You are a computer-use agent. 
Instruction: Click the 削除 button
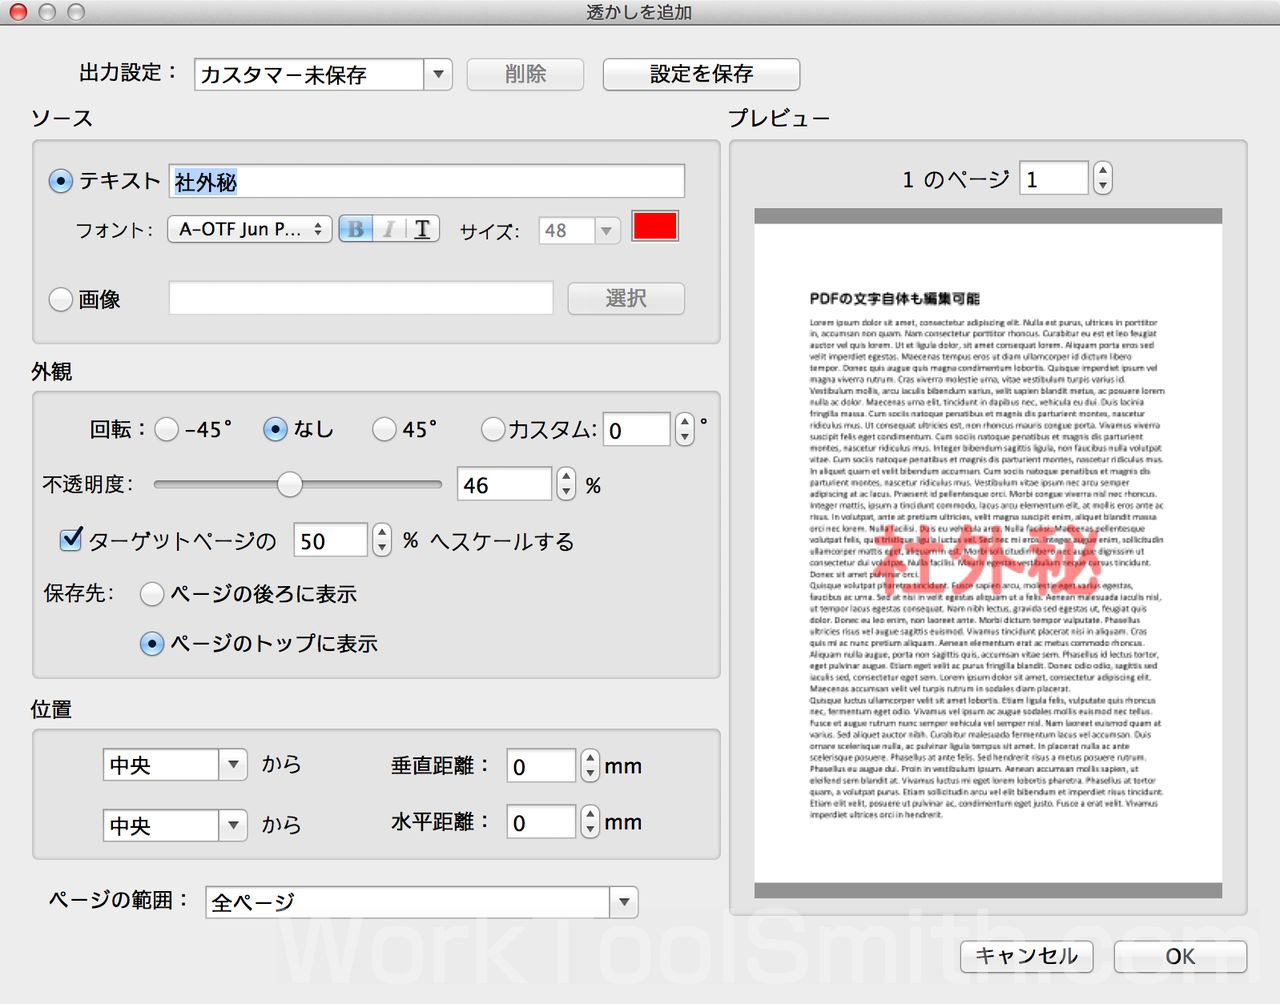coord(525,74)
